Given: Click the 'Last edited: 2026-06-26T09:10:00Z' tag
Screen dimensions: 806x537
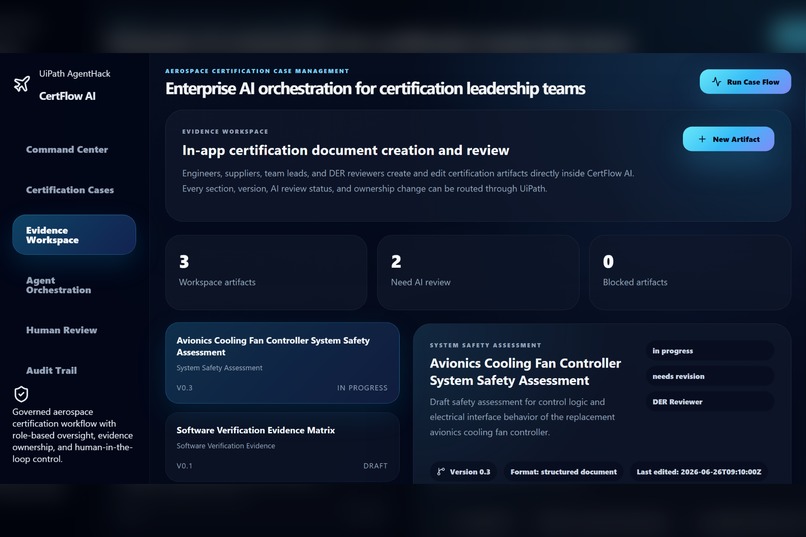Looking at the screenshot, I should pos(699,472).
